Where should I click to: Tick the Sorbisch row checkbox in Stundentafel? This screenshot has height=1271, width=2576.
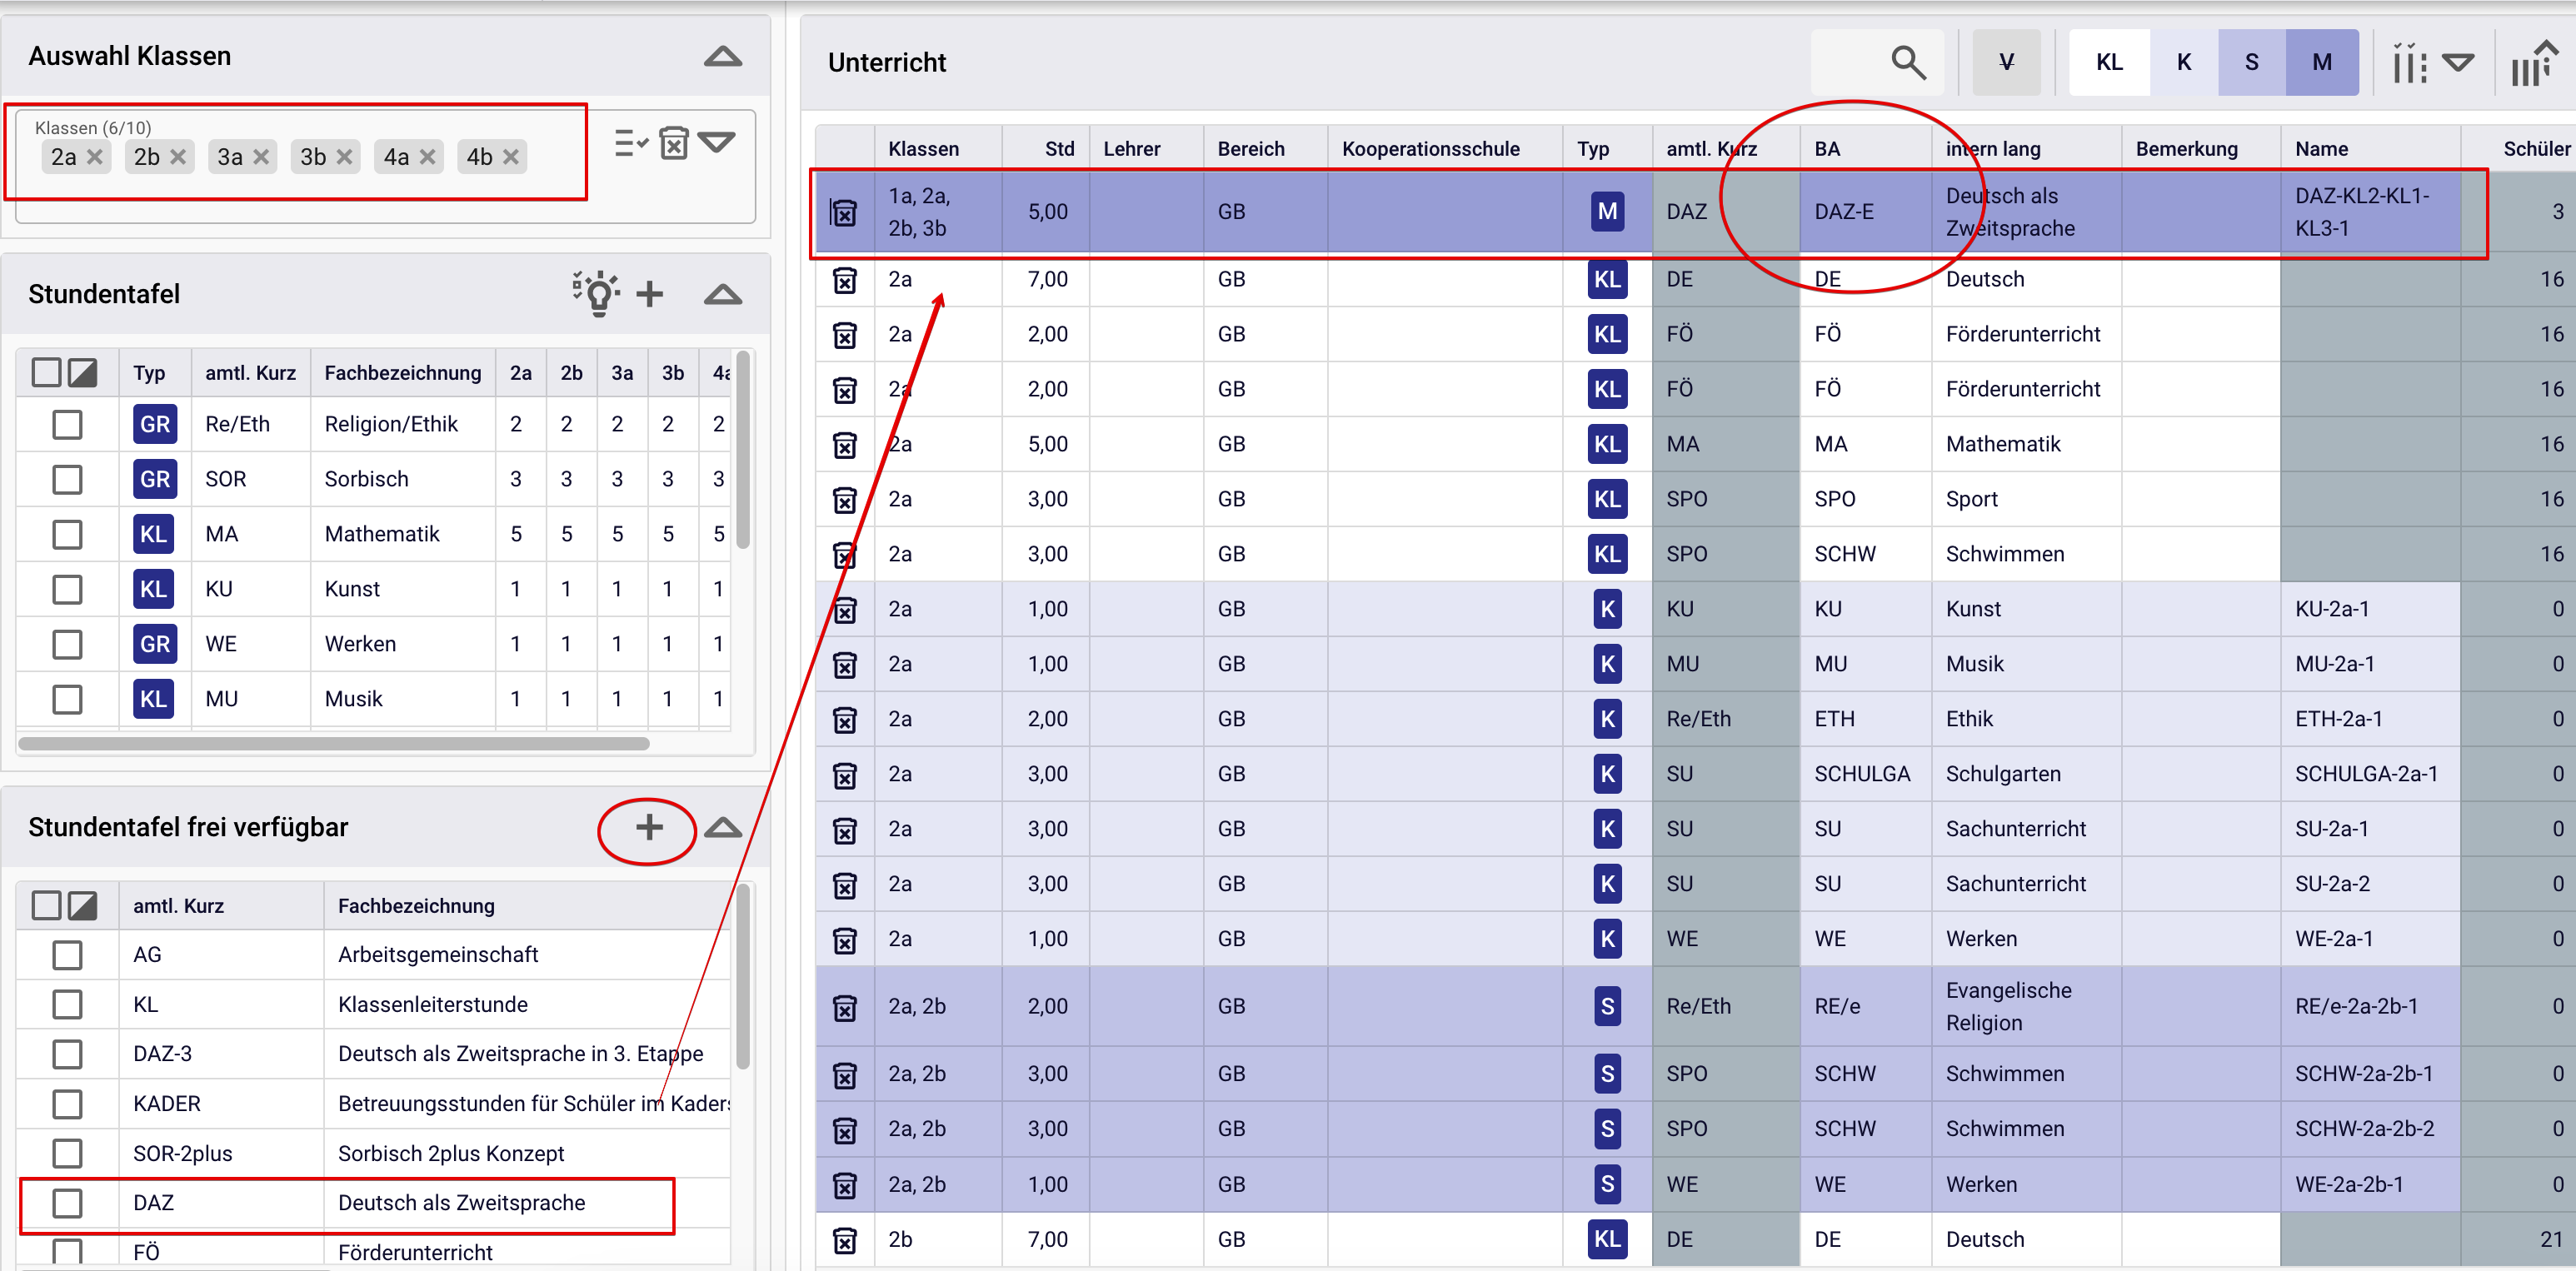coord(67,480)
